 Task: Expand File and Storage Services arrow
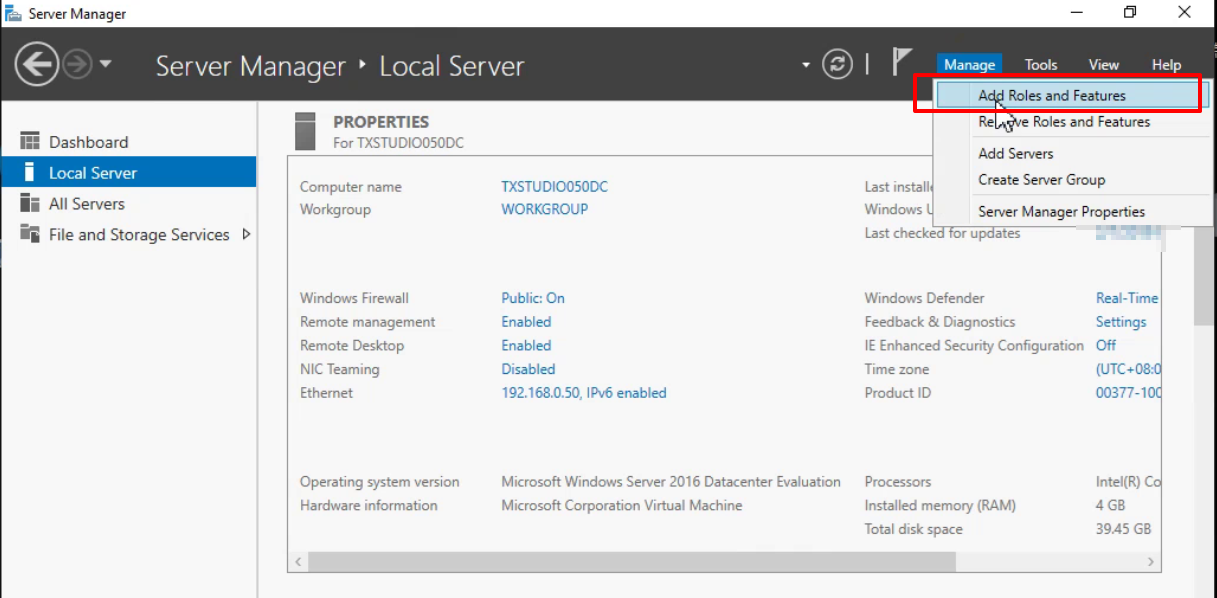click(246, 234)
